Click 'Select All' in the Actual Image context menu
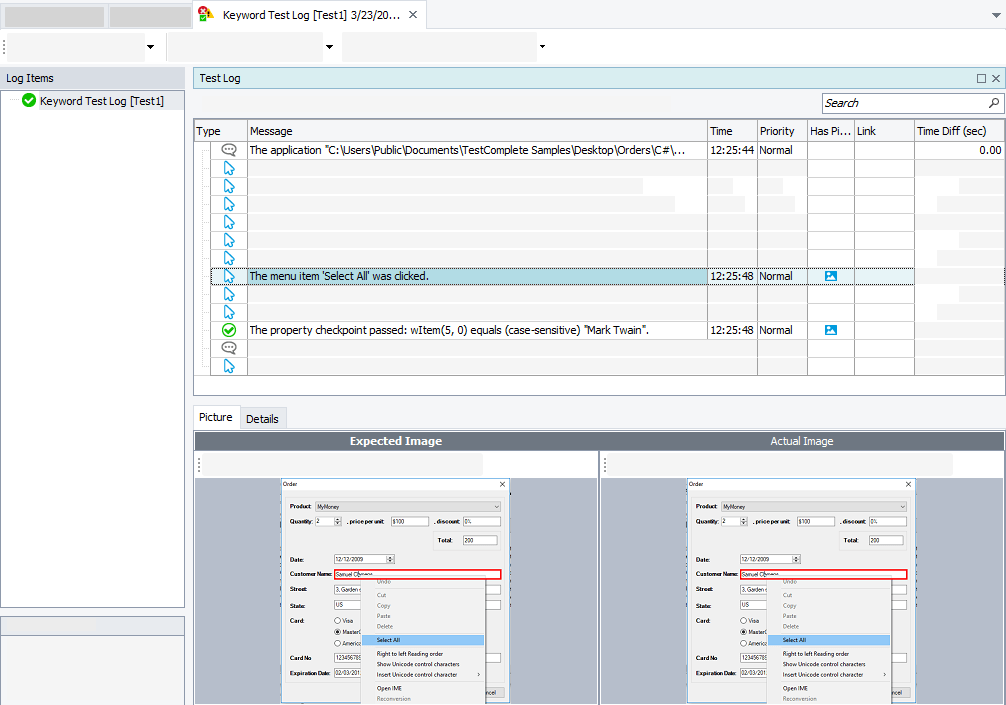Viewport: 1006px width, 705px height. (x=794, y=640)
